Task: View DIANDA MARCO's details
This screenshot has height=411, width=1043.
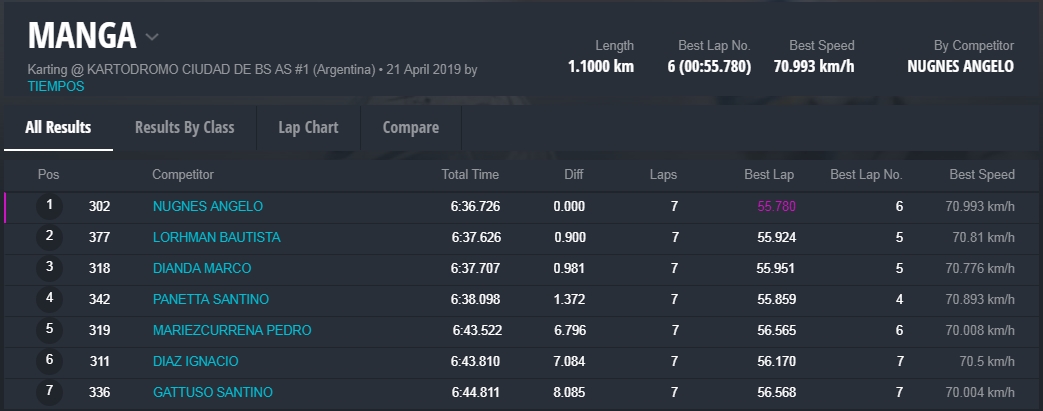Action: [x=202, y=269]
